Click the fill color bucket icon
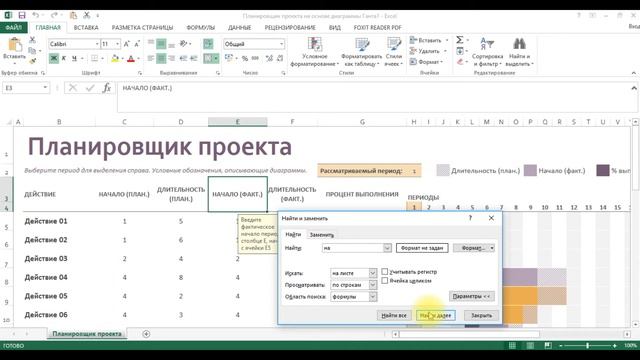 pos(115,58)
